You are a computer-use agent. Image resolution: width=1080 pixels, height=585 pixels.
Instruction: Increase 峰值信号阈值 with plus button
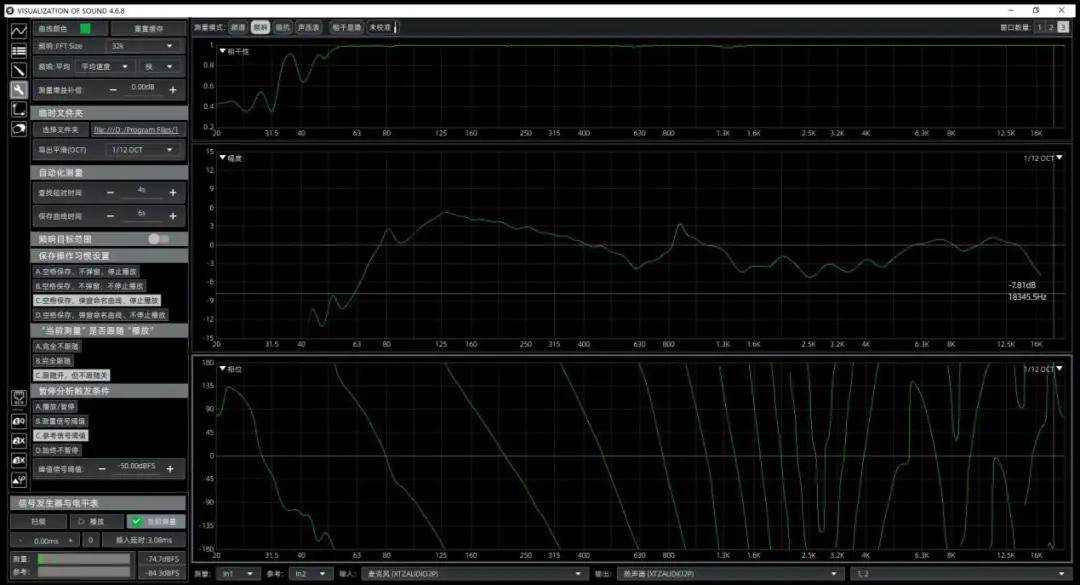click(171, 468)
